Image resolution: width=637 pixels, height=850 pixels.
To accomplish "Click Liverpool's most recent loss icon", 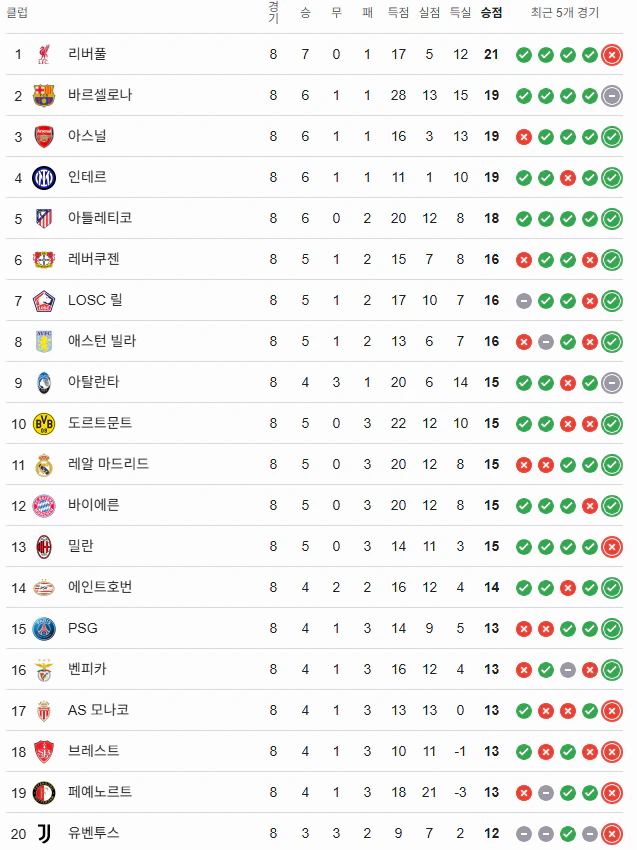I will click(x=612, y=55).
